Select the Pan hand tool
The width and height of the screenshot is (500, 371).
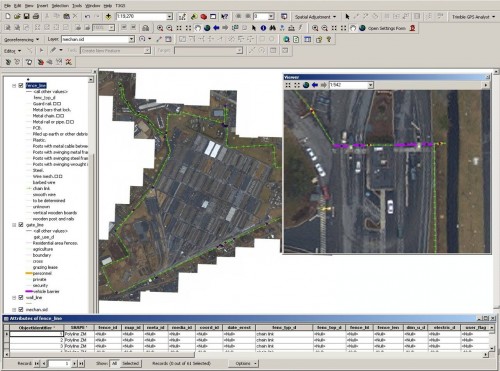tap(198, 28)
